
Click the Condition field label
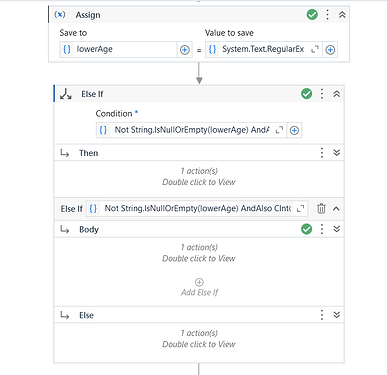(x=114, y=114)
